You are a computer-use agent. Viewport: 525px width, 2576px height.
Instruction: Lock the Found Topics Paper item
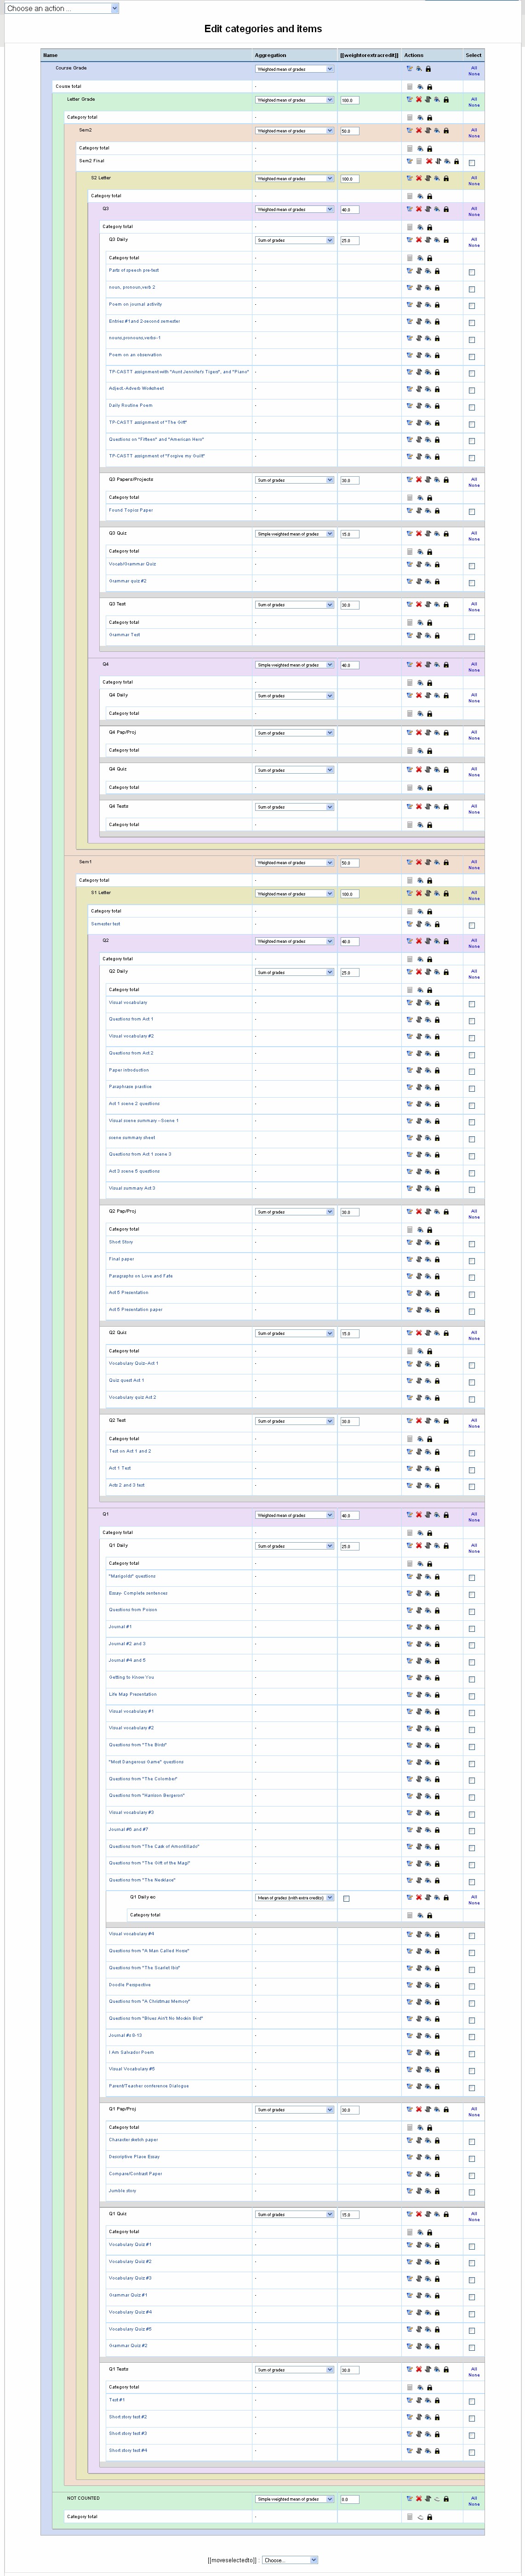(x=437, y=511)
